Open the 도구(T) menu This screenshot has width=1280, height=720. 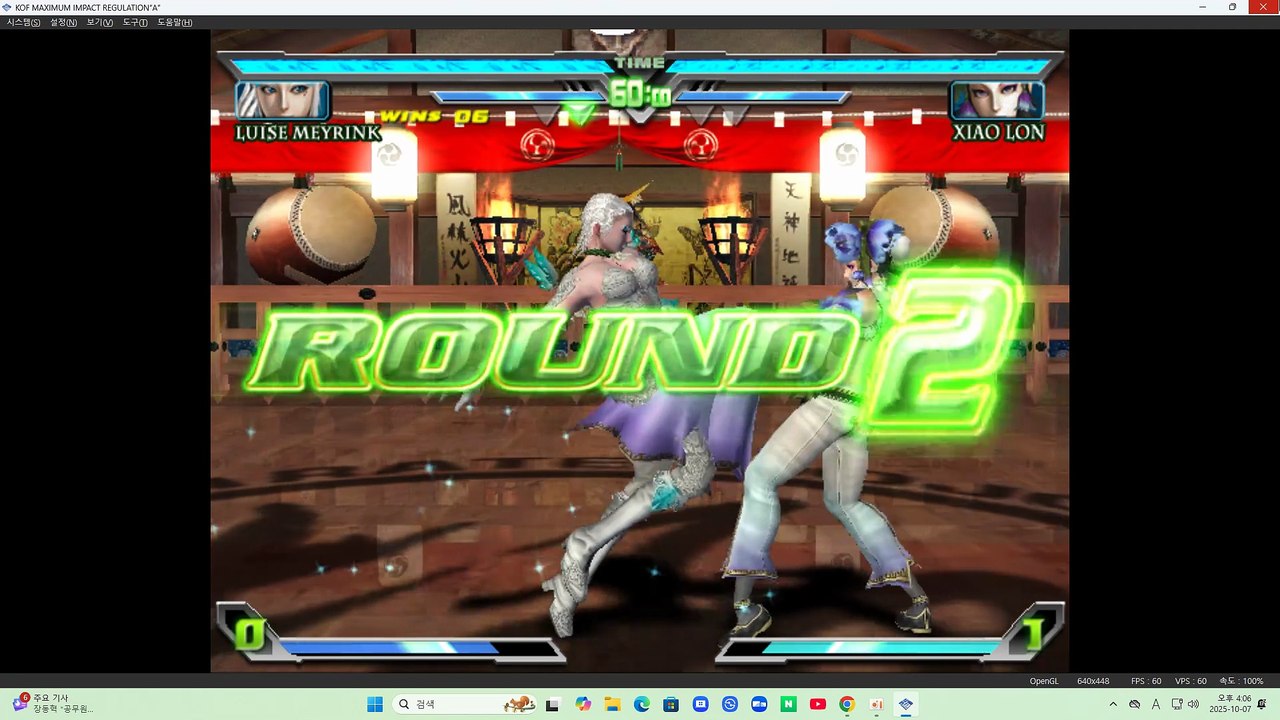coord(135,22)
